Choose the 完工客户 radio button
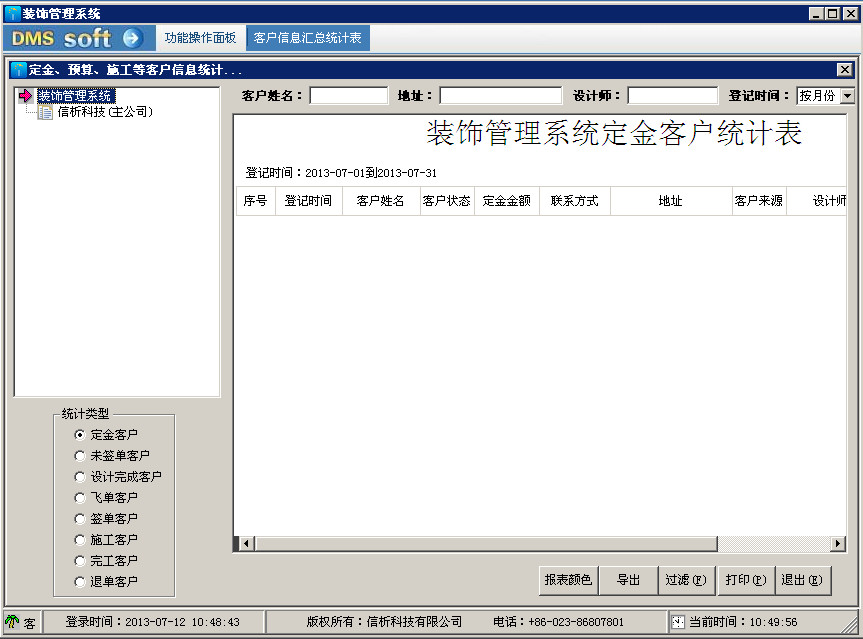This screenshot has width=863, height=639. tap(80, 560)
